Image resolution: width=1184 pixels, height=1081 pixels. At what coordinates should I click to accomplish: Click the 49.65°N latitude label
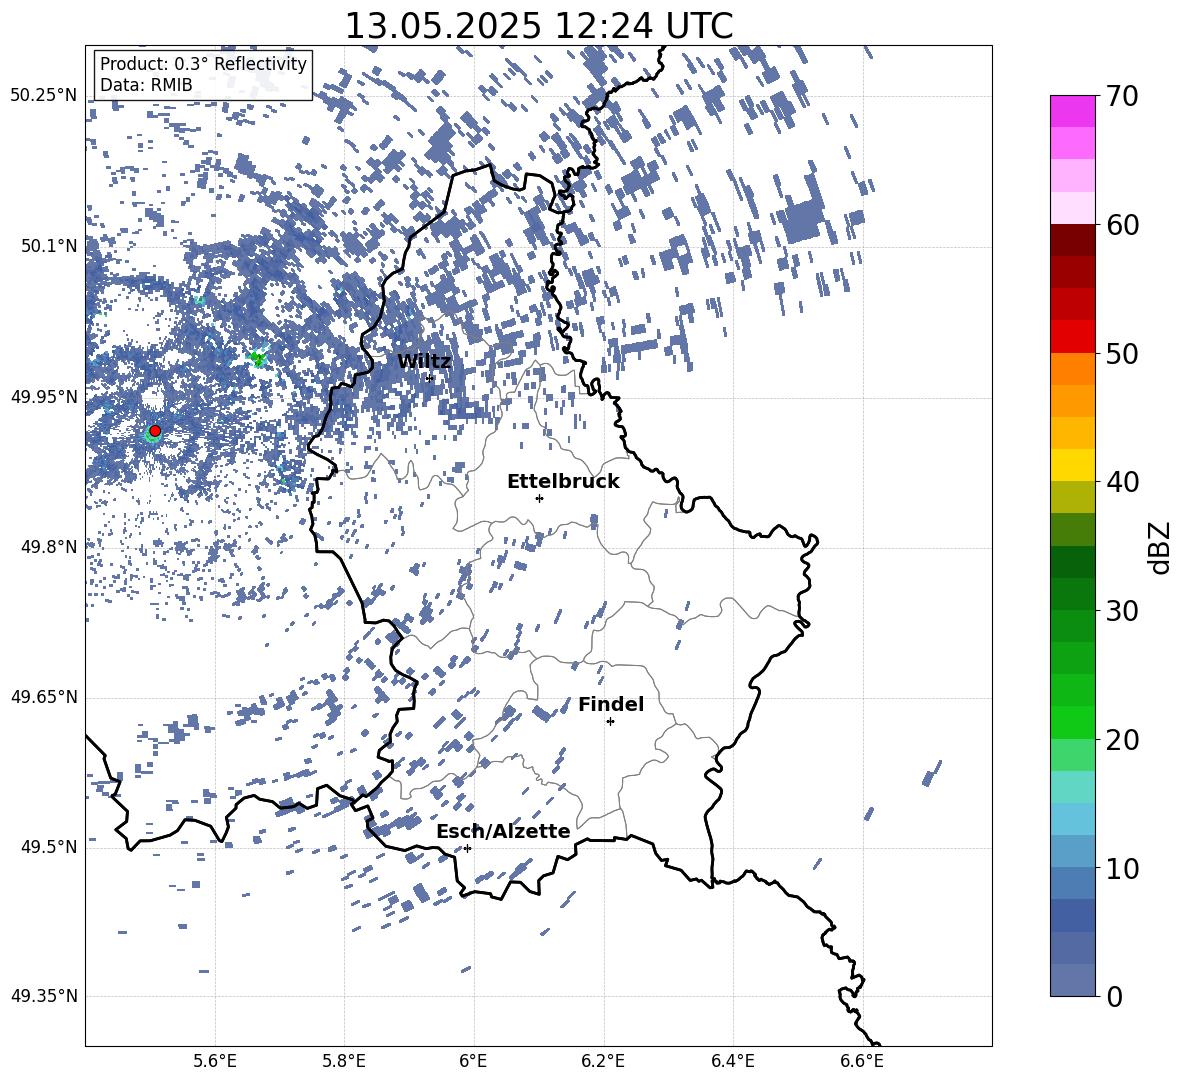44,697
